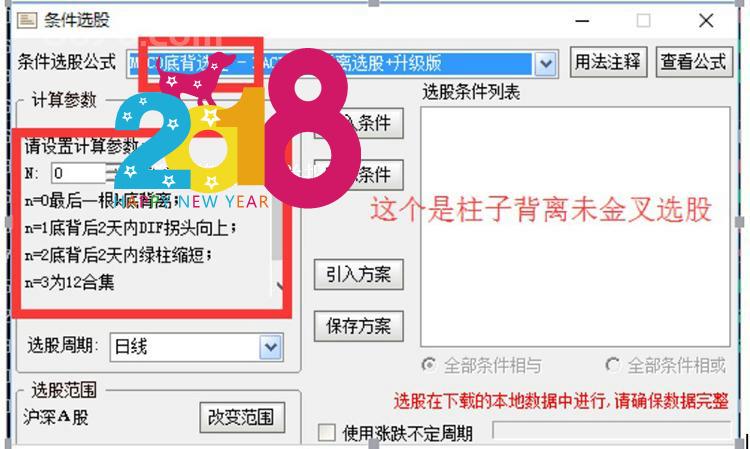The width and height of the screenshot is (750, 449).
Task: Minimize the 条件选股 dialog
Action: pyautogui.click(x=582, y=21)
